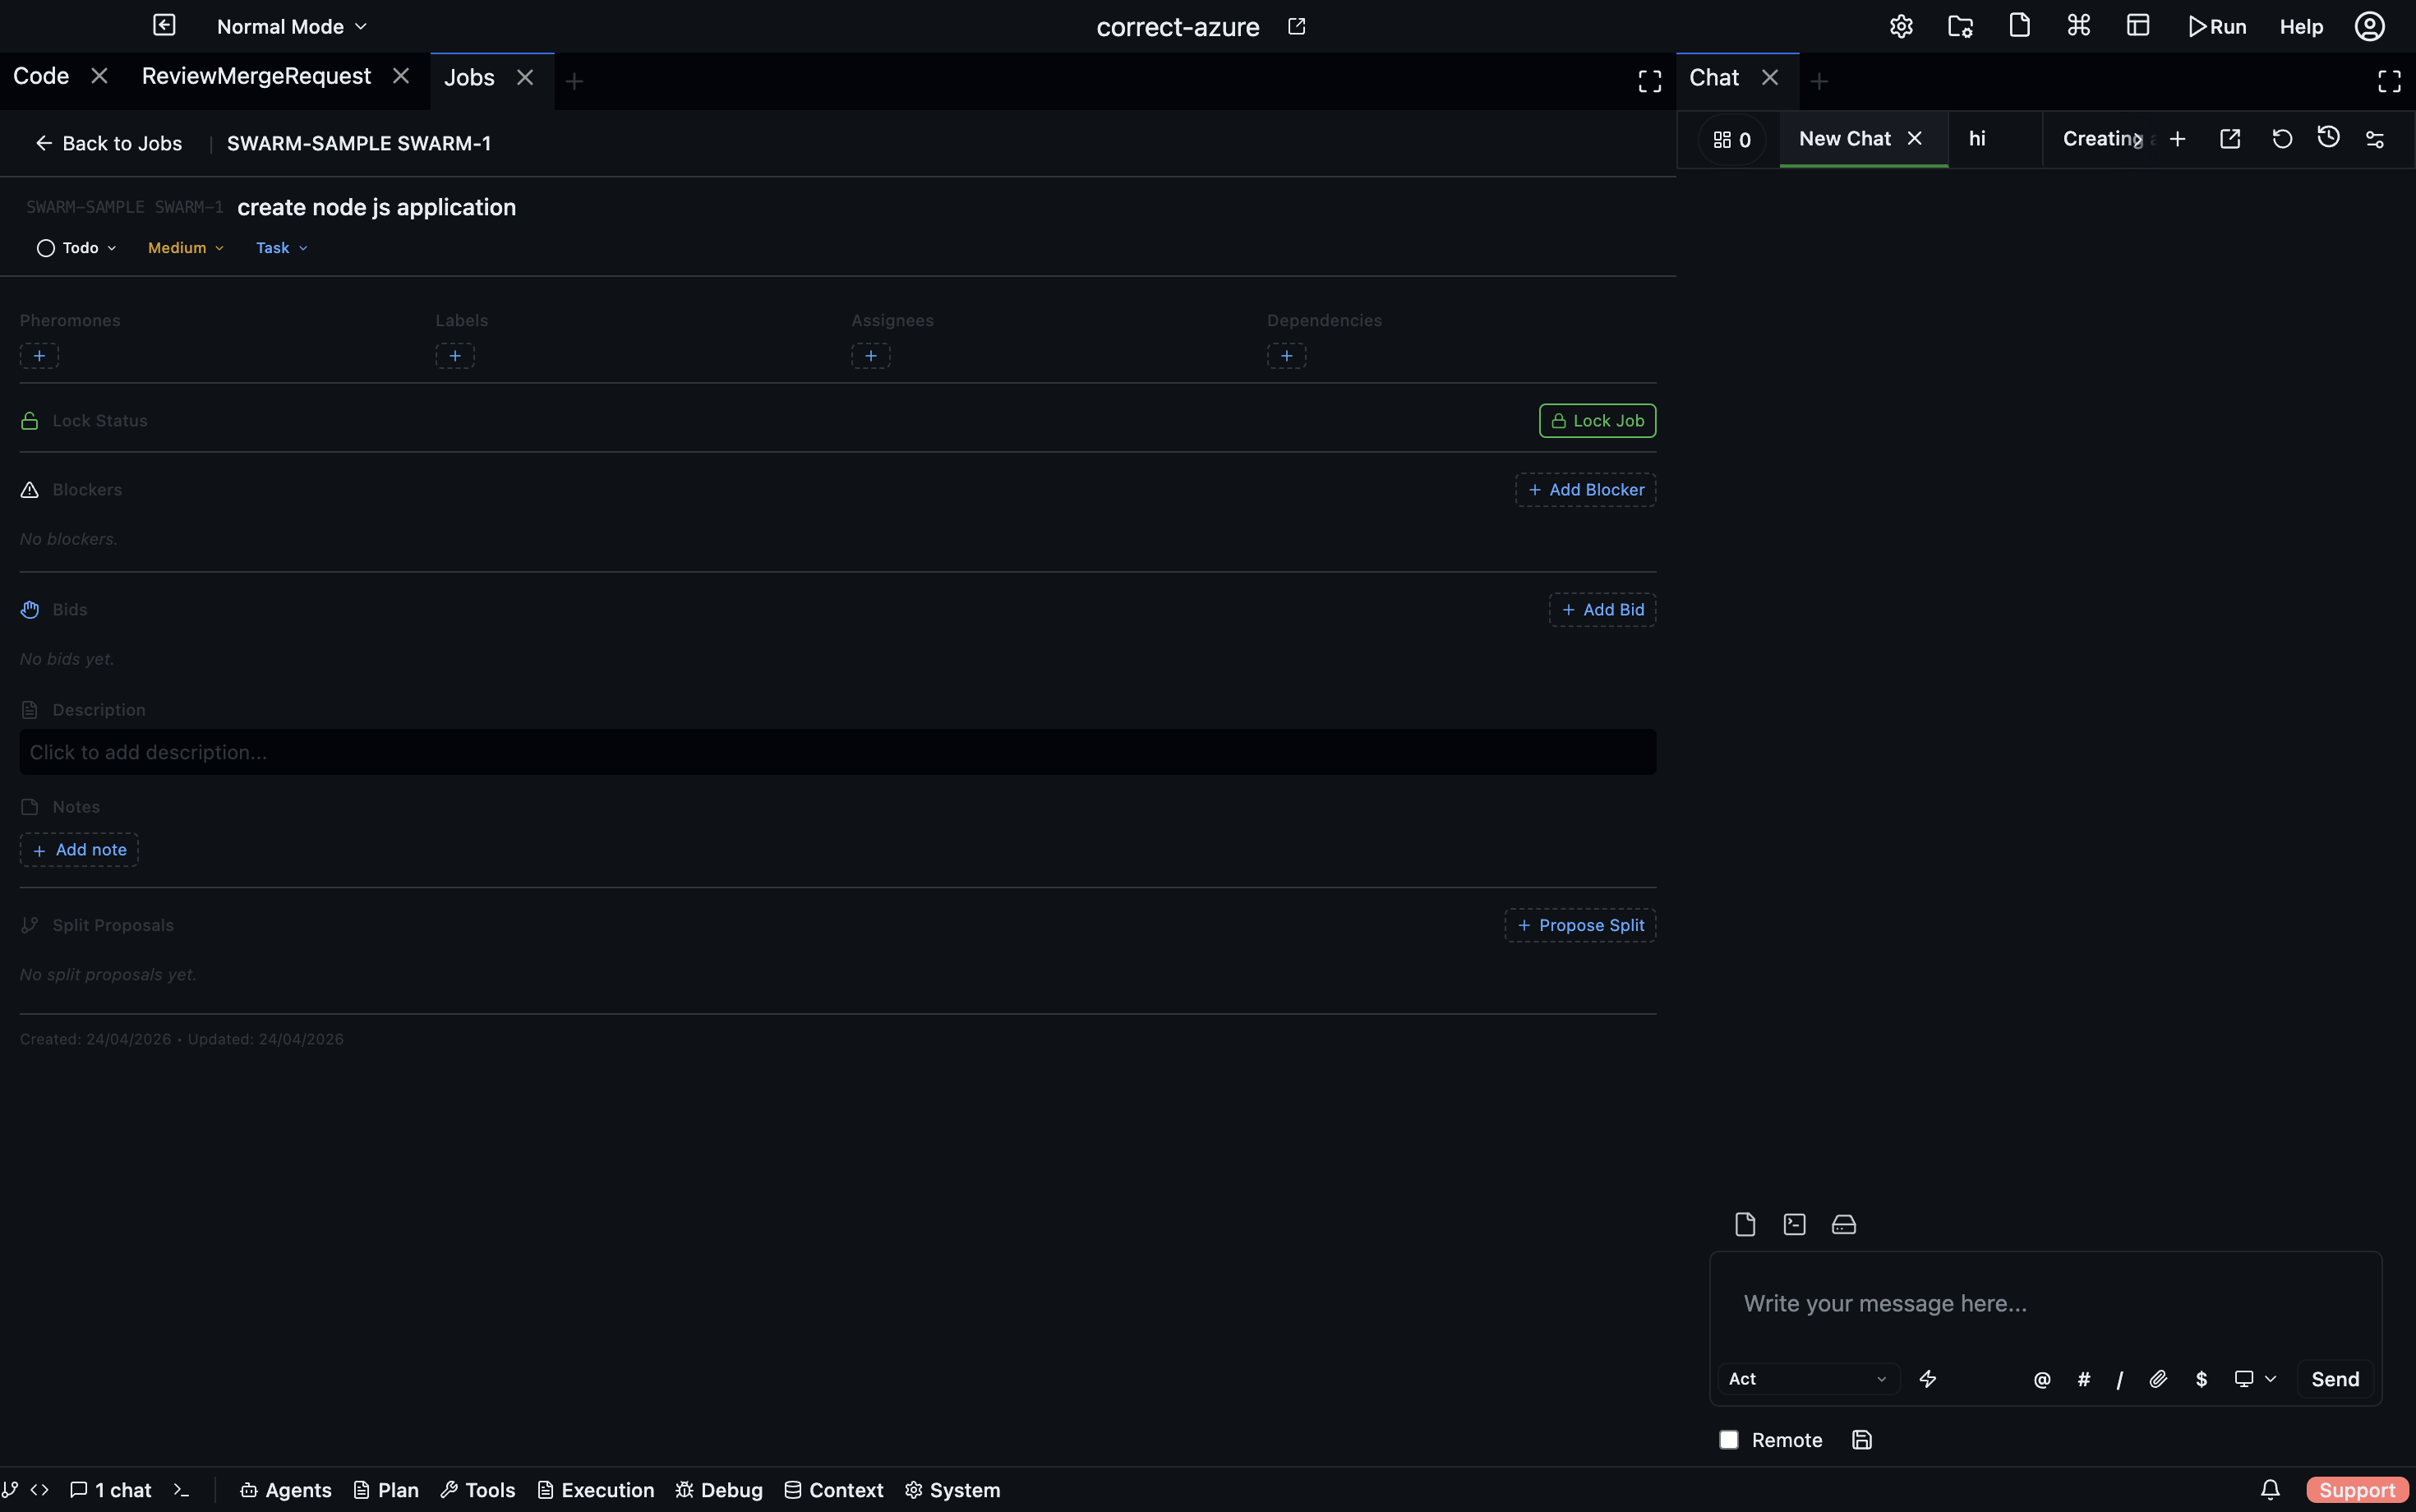
Task: Click Back to Jobs link
Action: 109,144
